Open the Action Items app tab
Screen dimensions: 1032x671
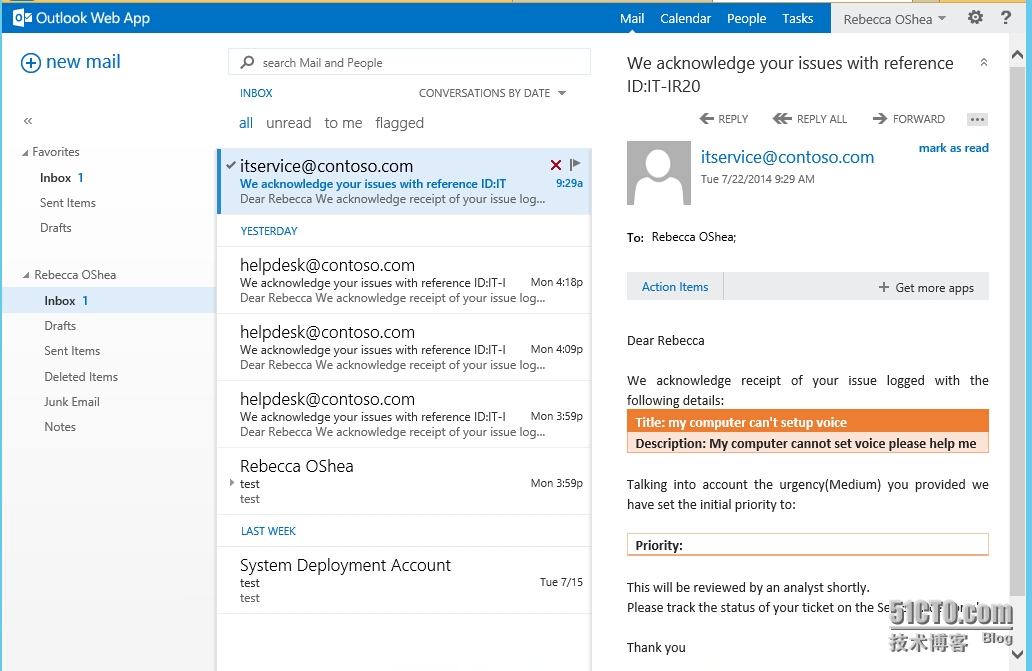click(x=675, y=287)
